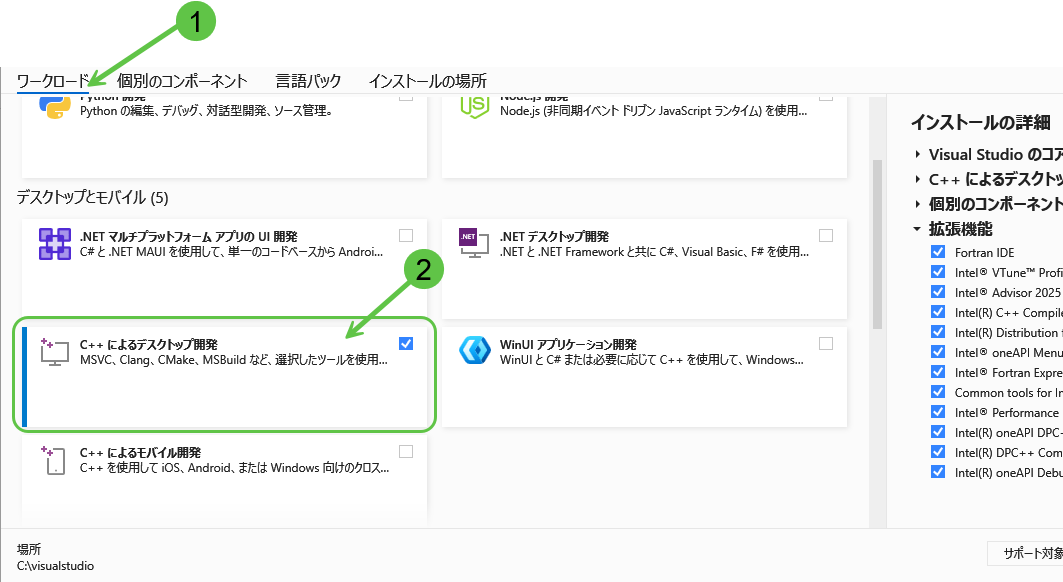This screenshot has height=582, width=1063.
Task: Expand the C++ によるデスクトップ details node
Action: [x=917, y=179]
